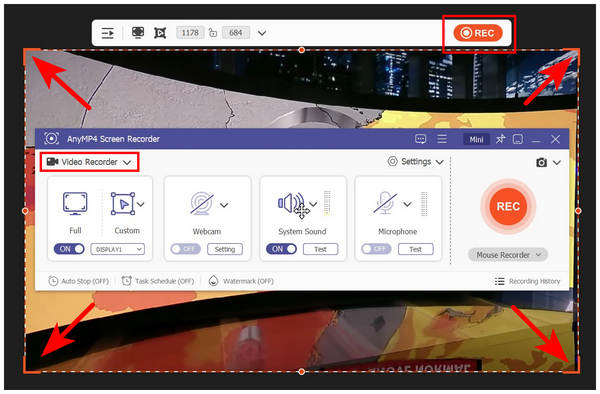Expand the screenshot options arrow
Screen dimensions: 600x394
pos(557,163)
